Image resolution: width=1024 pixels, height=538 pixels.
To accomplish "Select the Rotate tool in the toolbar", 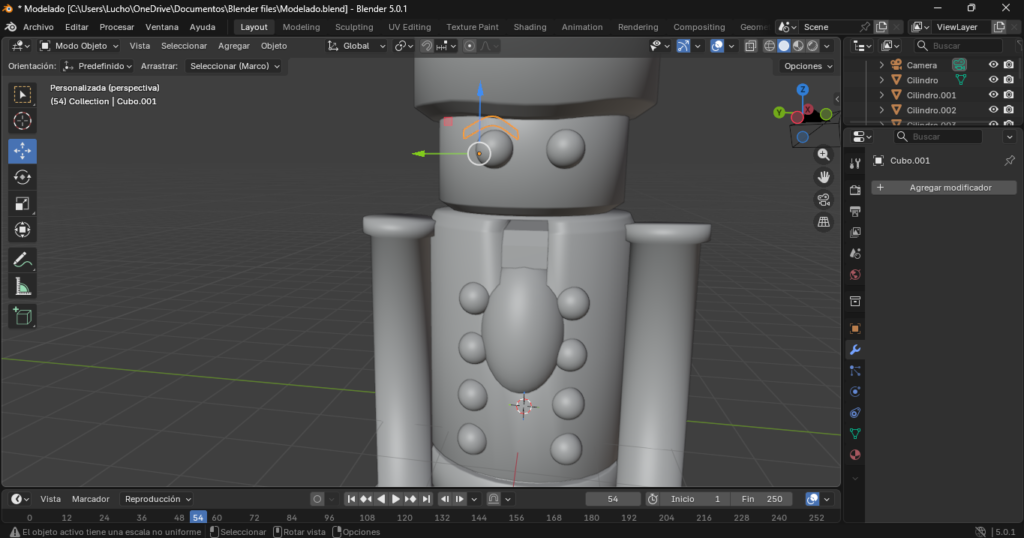I will (22, 177).
